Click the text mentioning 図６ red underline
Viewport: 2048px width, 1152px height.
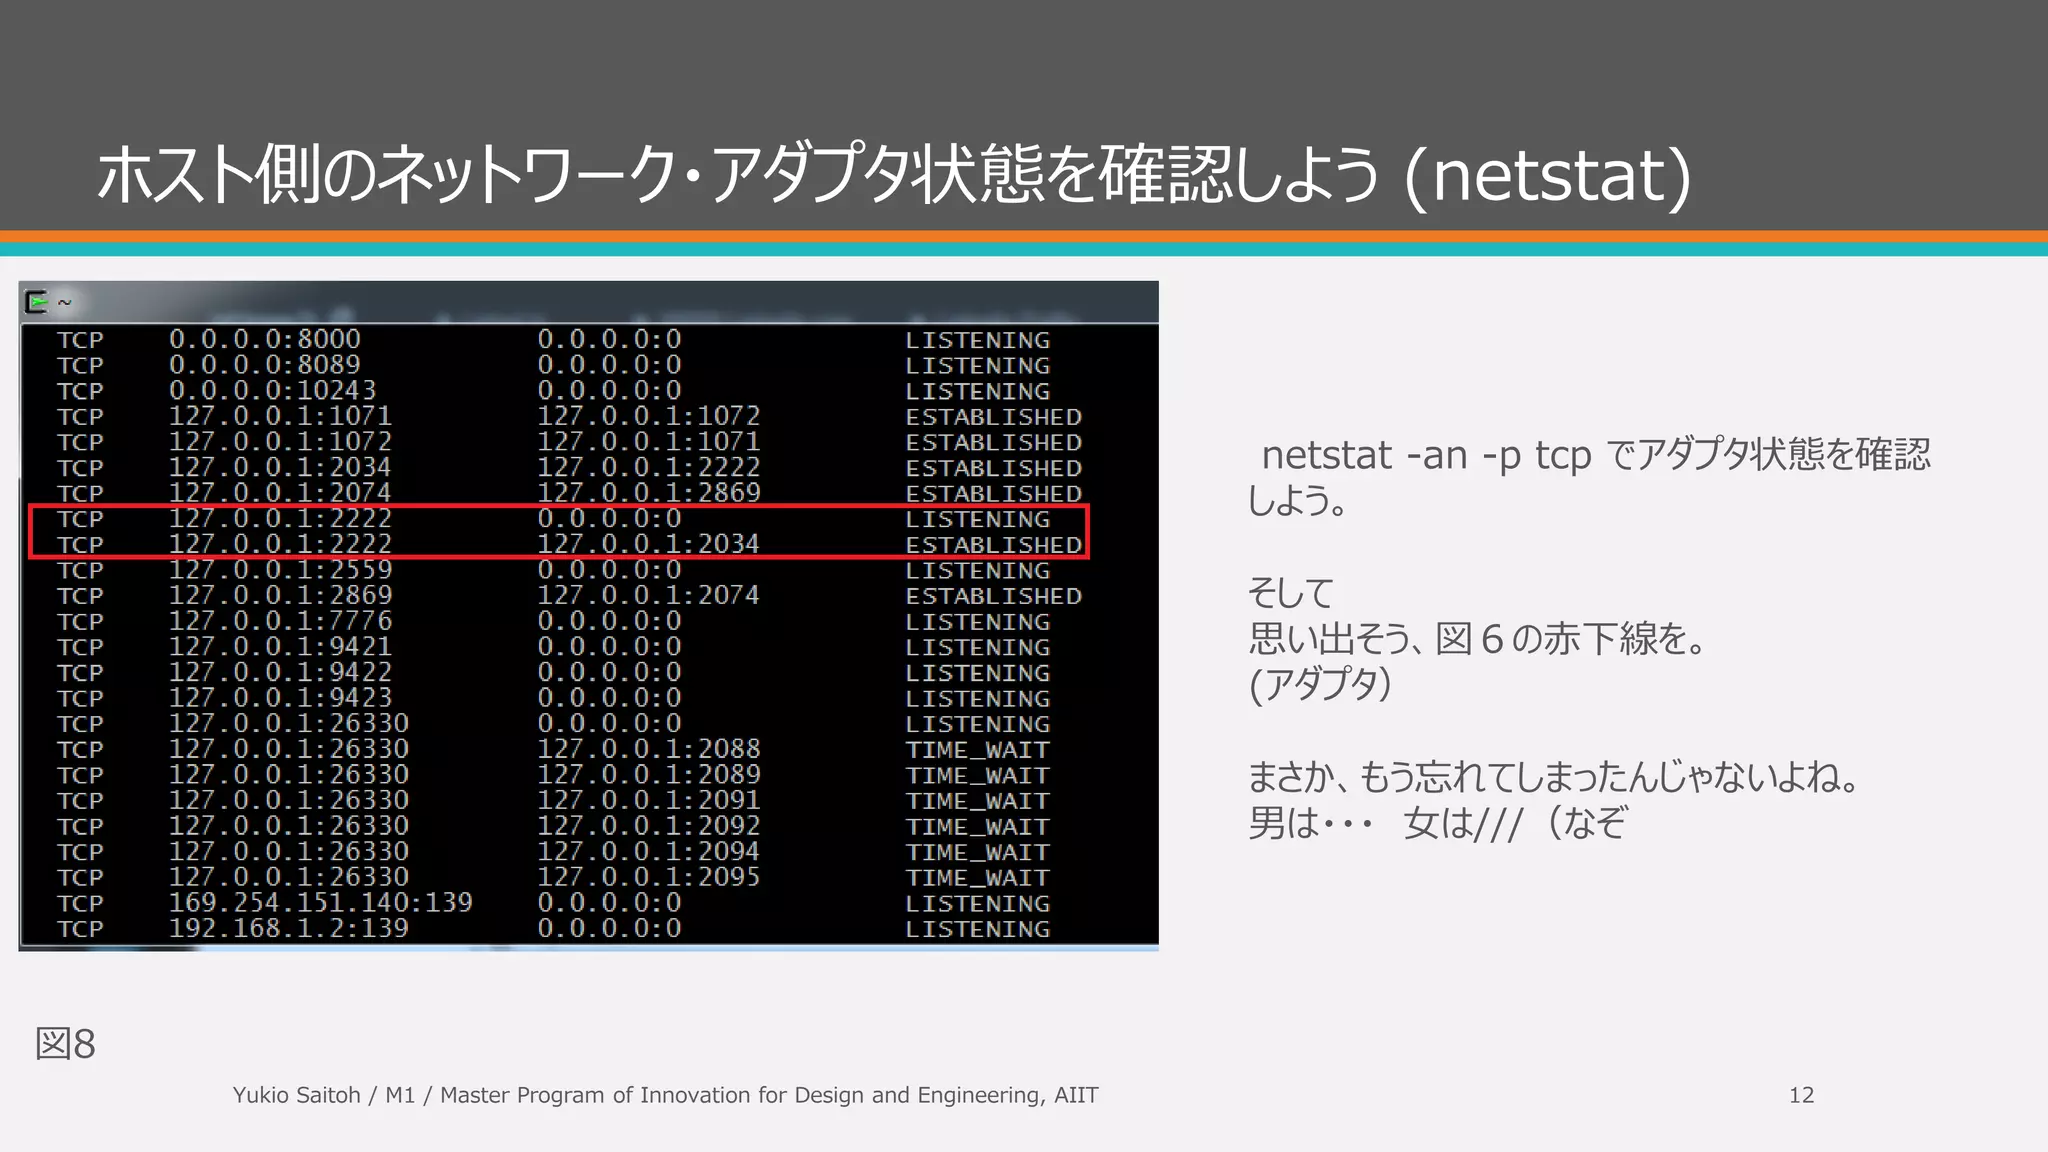1478,638
